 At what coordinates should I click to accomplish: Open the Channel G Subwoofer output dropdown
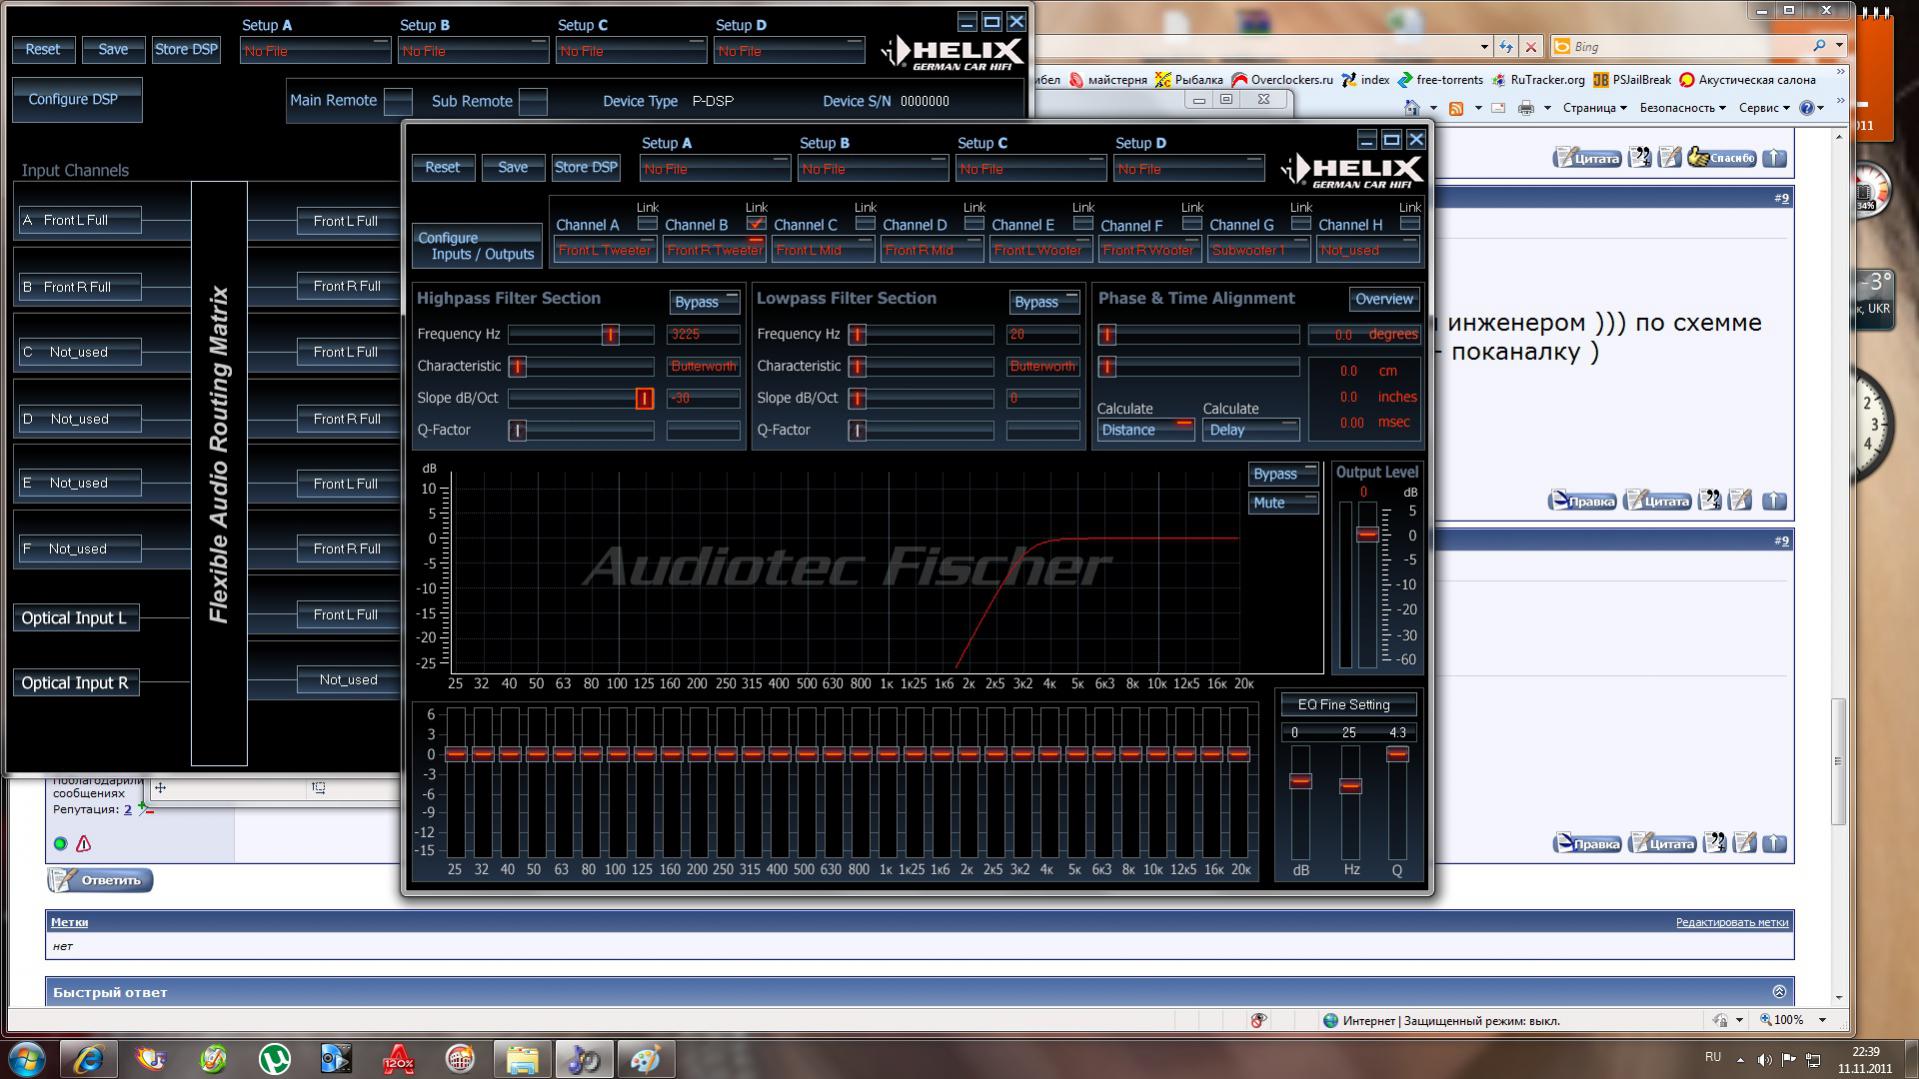click(x=1258, y=250)
